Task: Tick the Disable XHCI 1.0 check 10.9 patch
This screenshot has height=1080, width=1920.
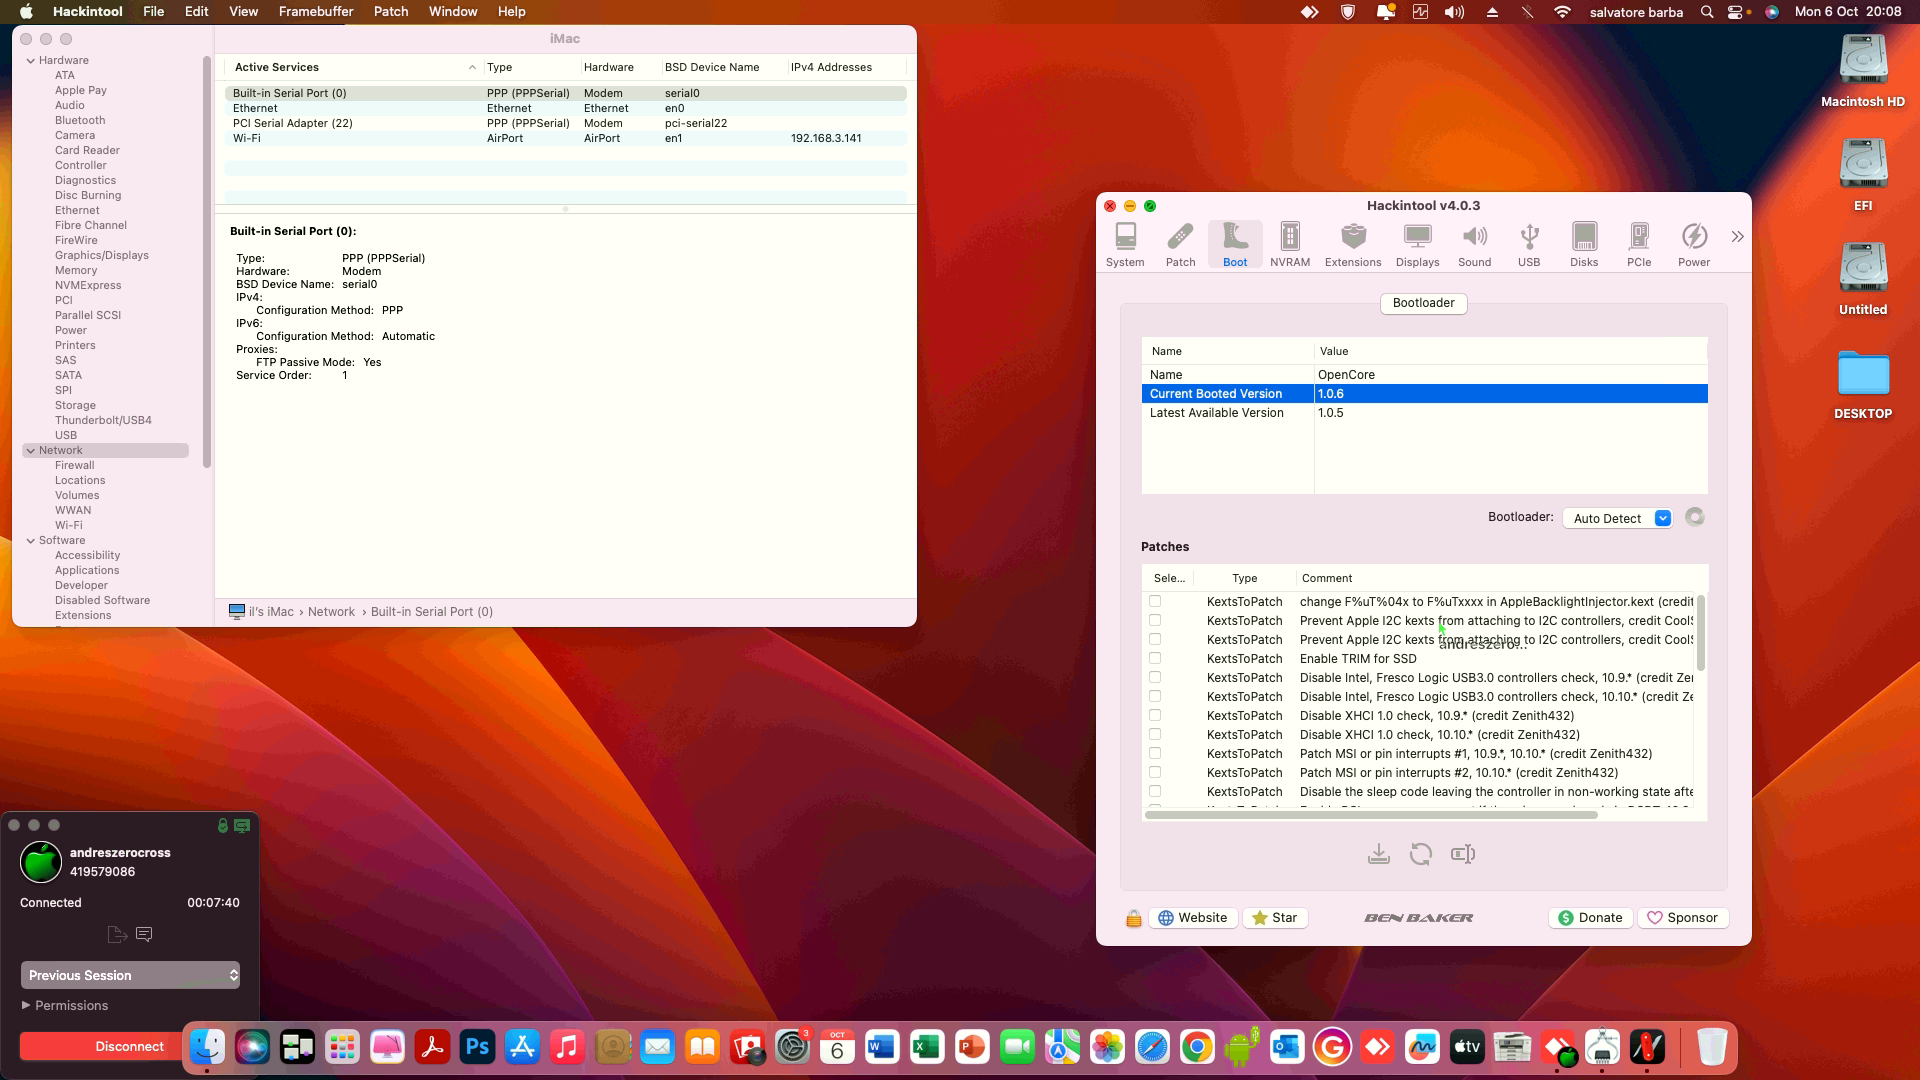Action: pyautogui.click(x=1155, y=715)
